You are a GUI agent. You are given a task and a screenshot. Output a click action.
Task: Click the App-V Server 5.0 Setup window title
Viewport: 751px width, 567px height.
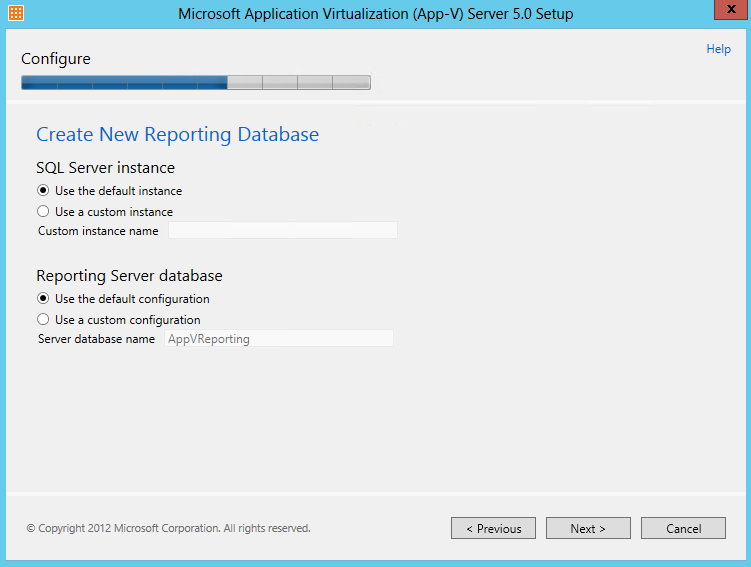376,14
